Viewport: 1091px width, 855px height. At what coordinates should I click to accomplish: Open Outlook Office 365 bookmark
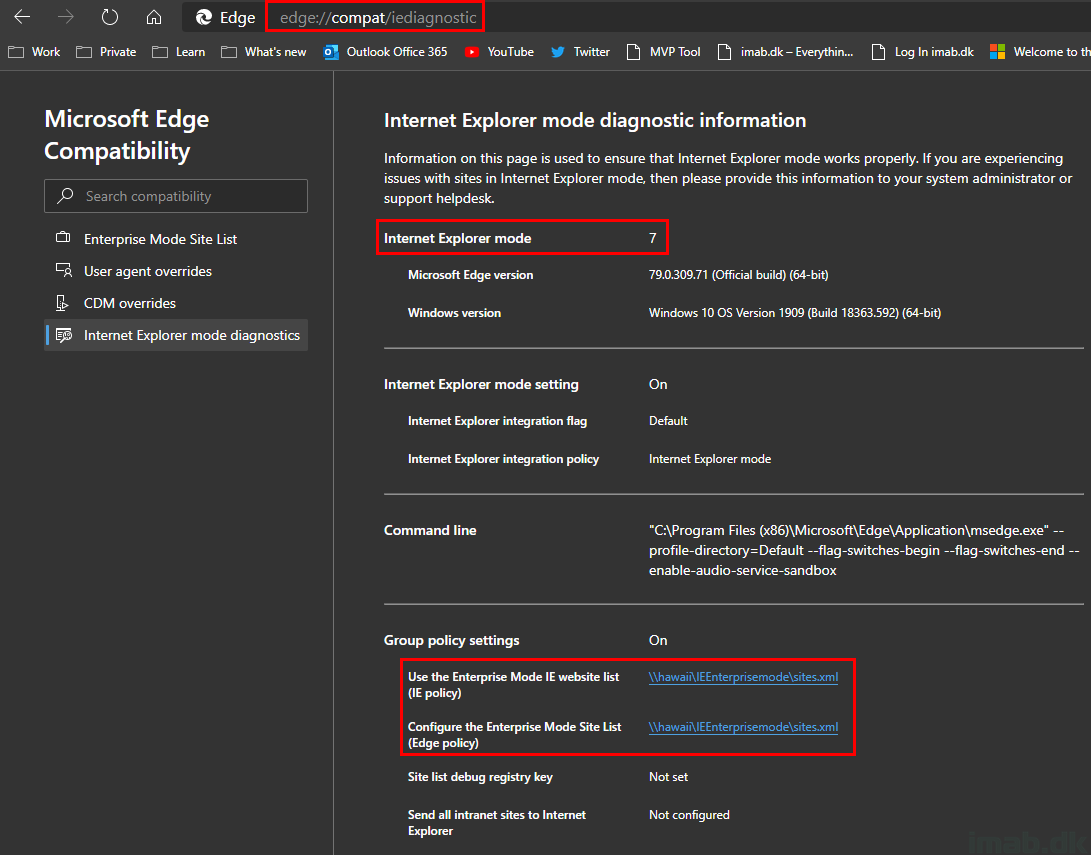[x=386, y=52]
